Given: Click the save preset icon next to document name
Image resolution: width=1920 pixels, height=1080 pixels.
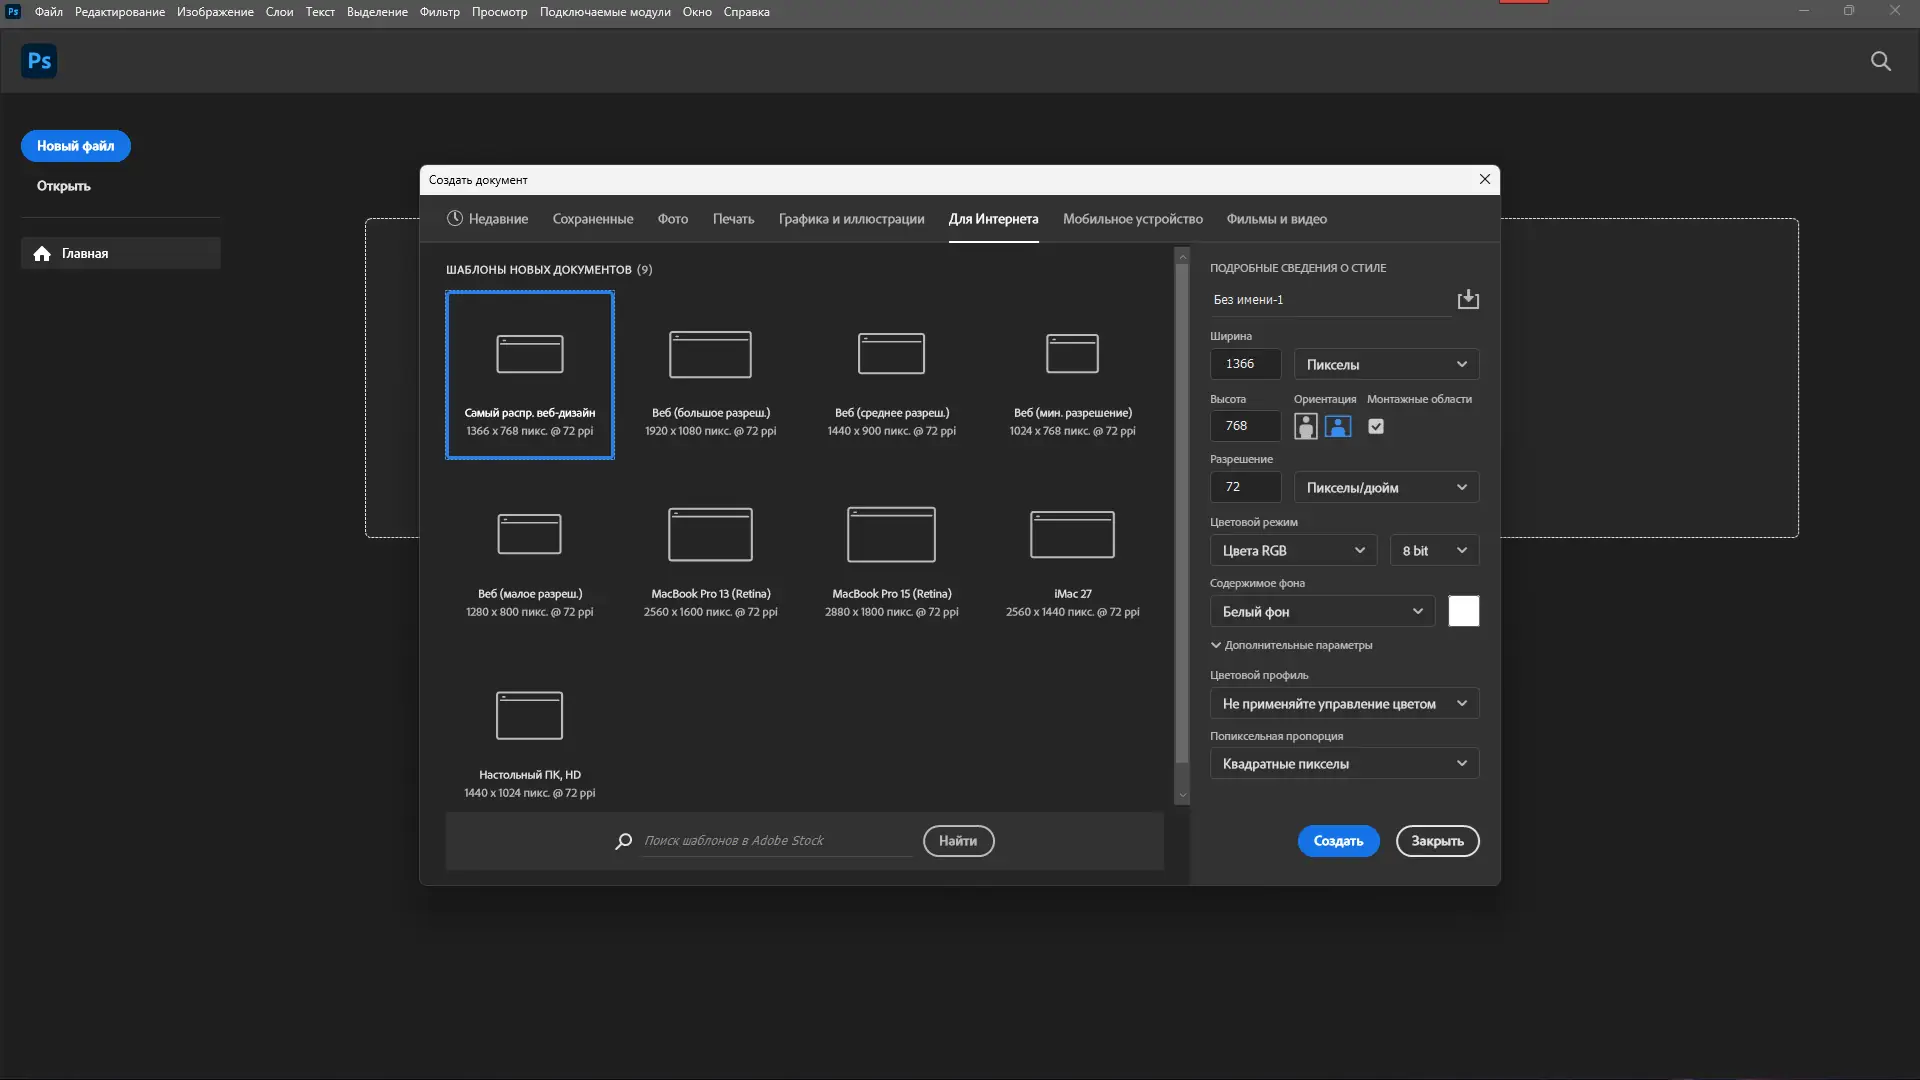Looking at the screenshot, I should (x=1467, y=299).
